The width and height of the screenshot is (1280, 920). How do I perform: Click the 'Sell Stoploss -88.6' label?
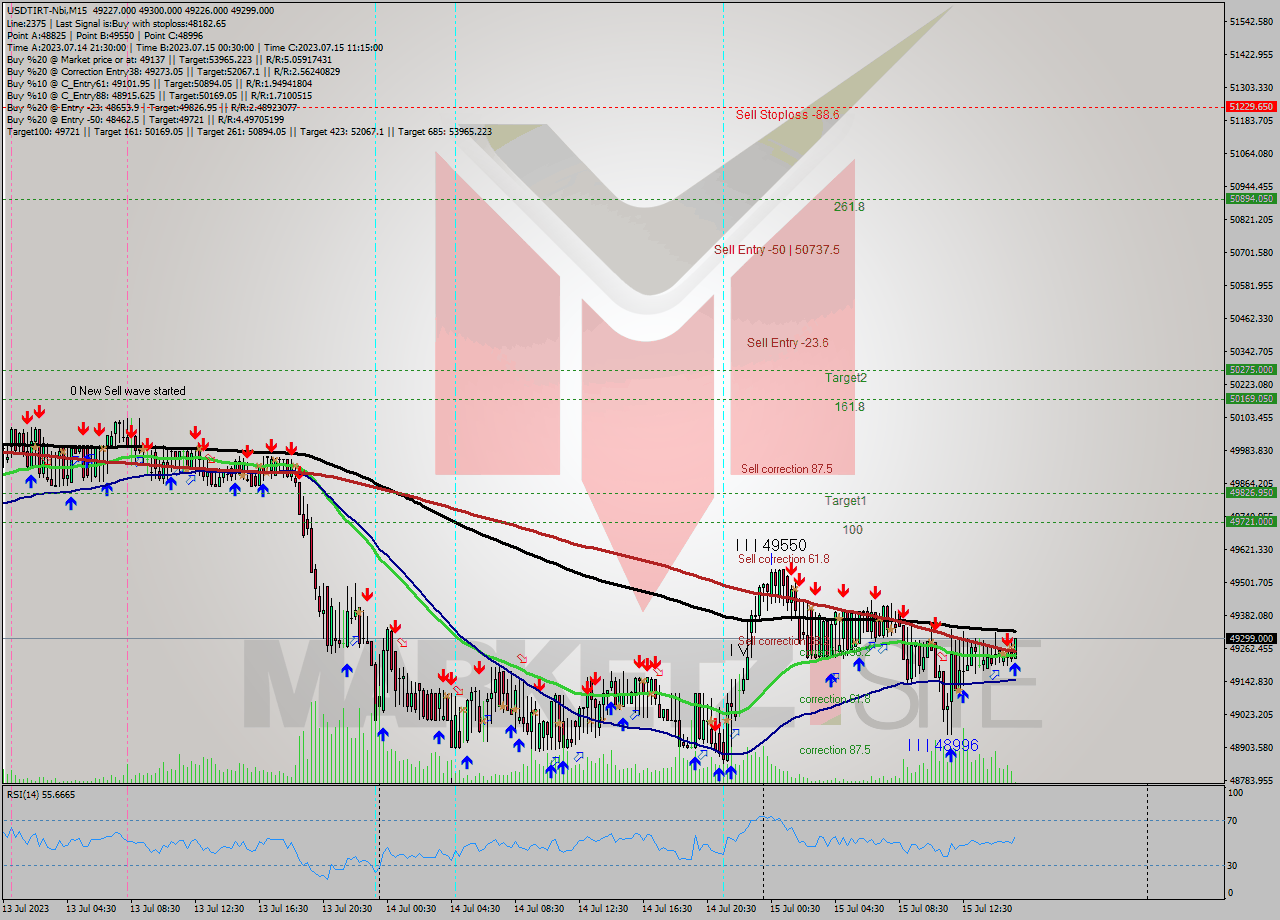(x=787, y=115)
